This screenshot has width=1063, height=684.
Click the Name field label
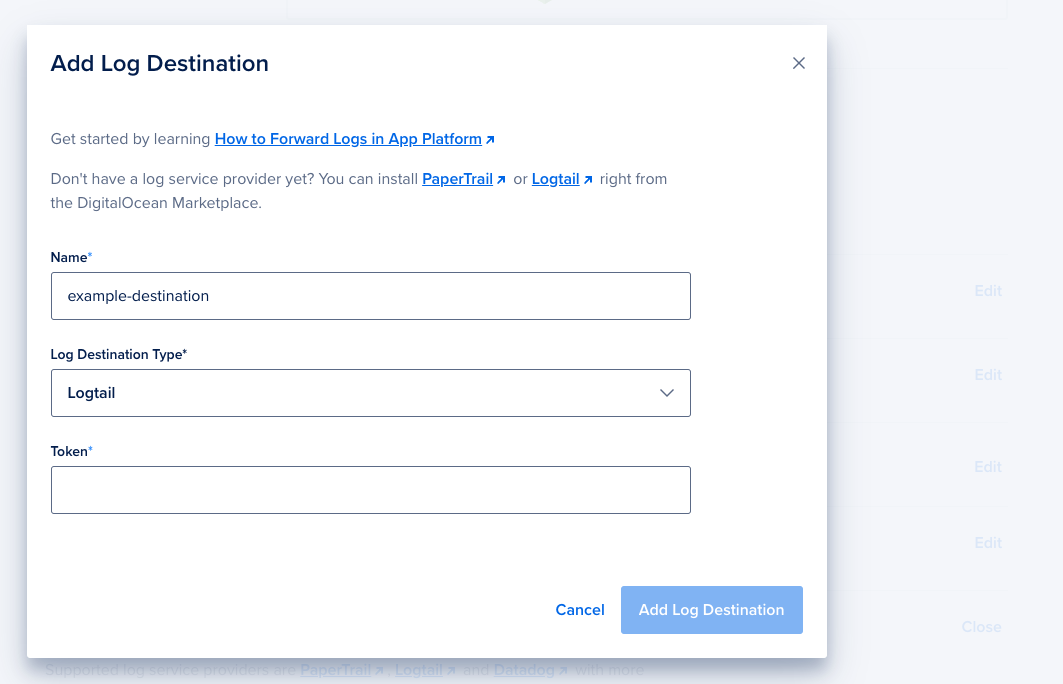71,258
